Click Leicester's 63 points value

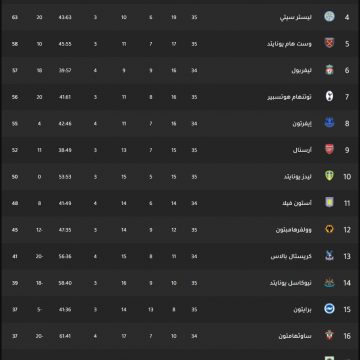[x=15, y=17]
